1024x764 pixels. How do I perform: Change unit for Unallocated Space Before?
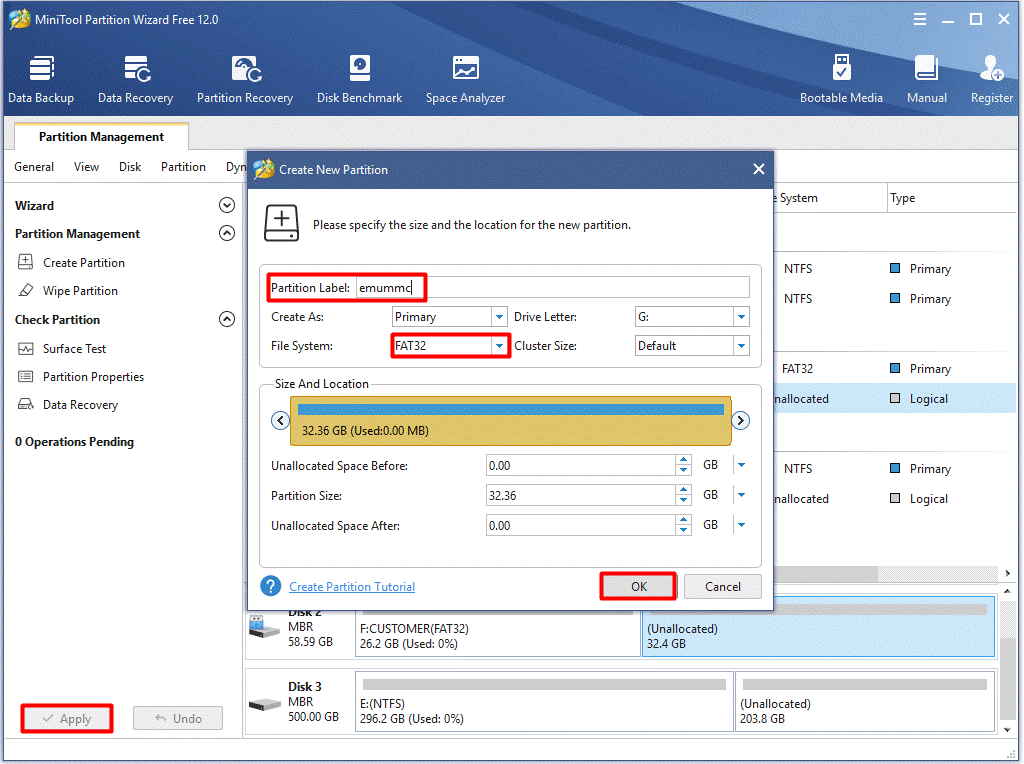tap(741, 466)
